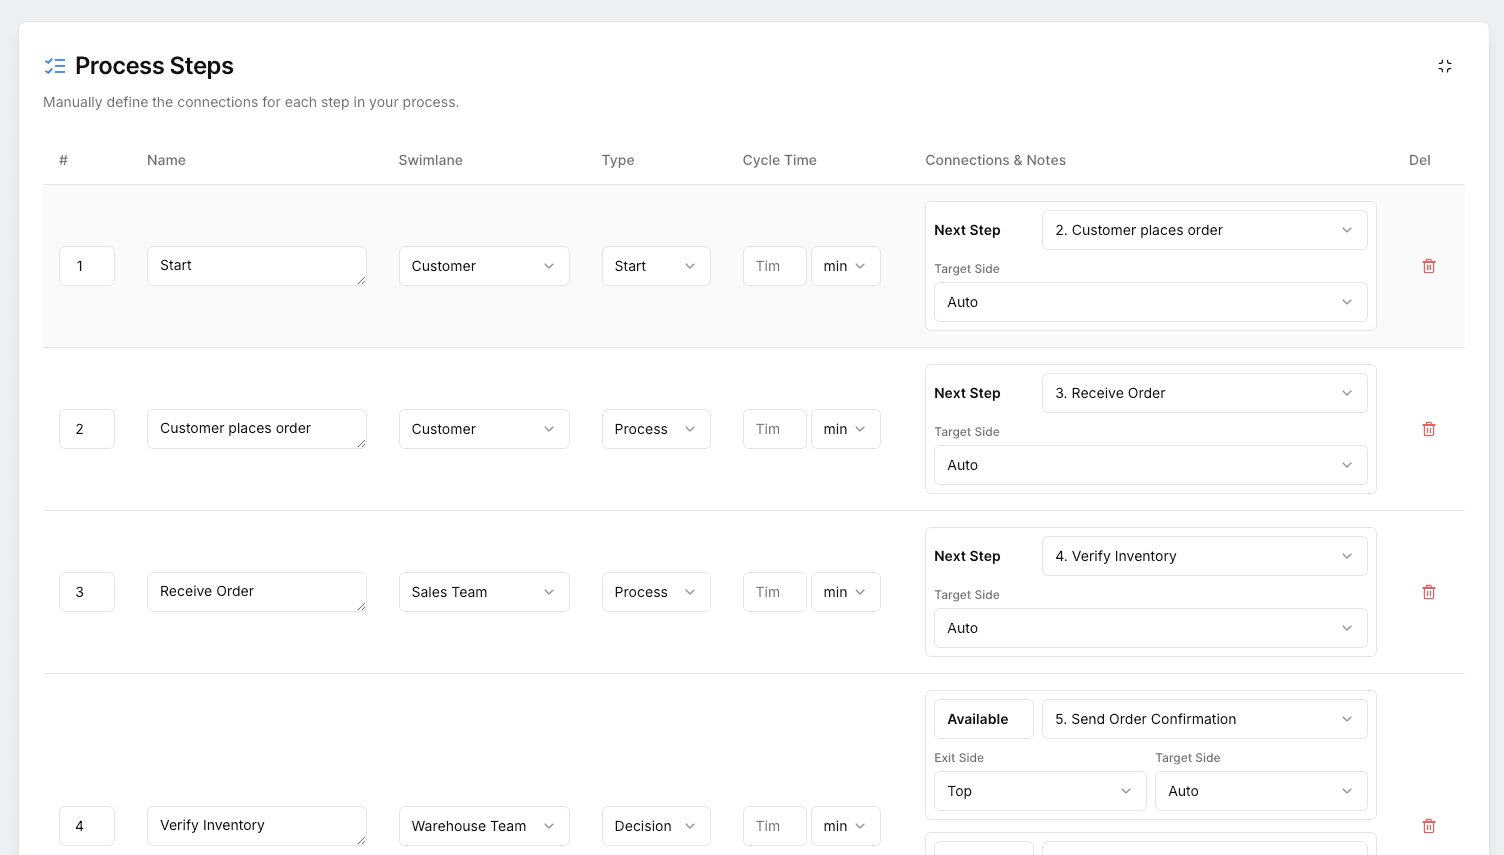Click the Available branch label field
1504x855 pixels.
click(x=984, y=719)
